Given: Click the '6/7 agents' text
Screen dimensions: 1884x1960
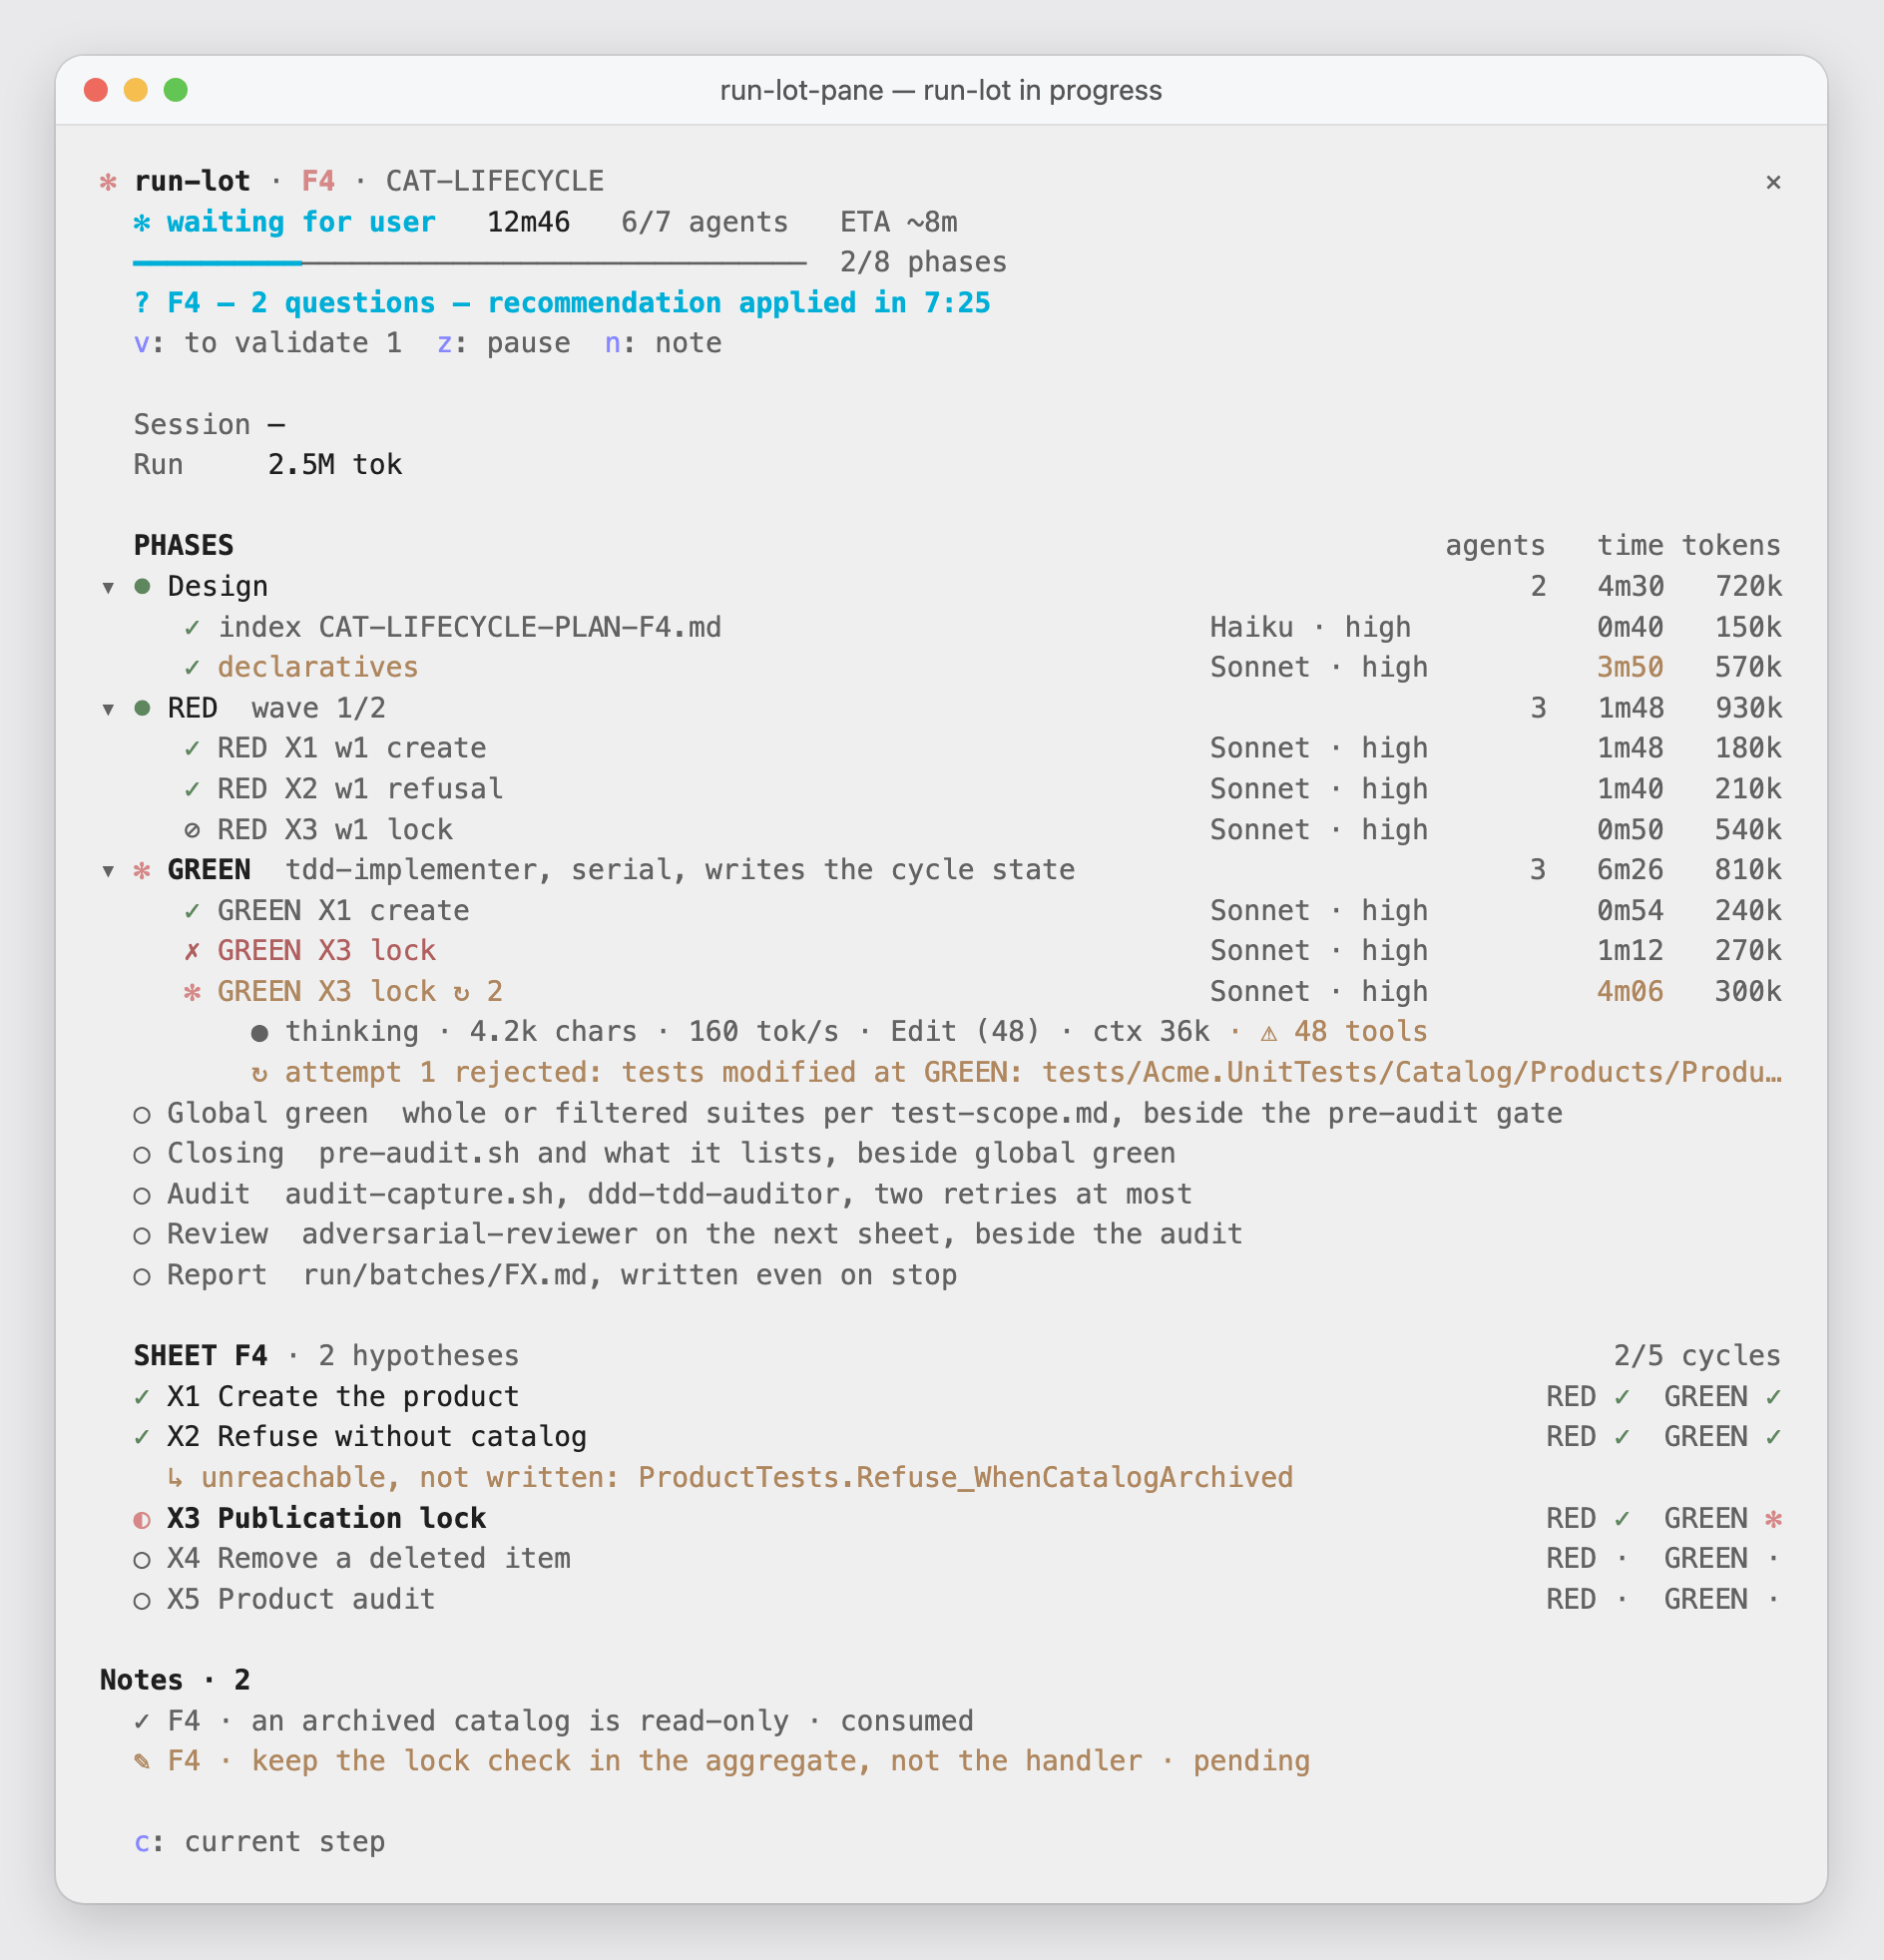Looking at the screenshot, I should coord(704,222).
